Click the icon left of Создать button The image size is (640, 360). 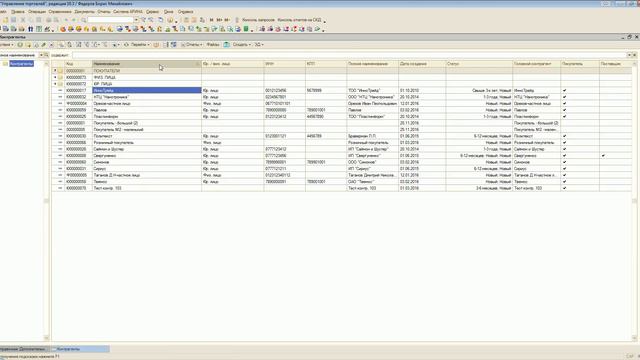pos(227,44)
